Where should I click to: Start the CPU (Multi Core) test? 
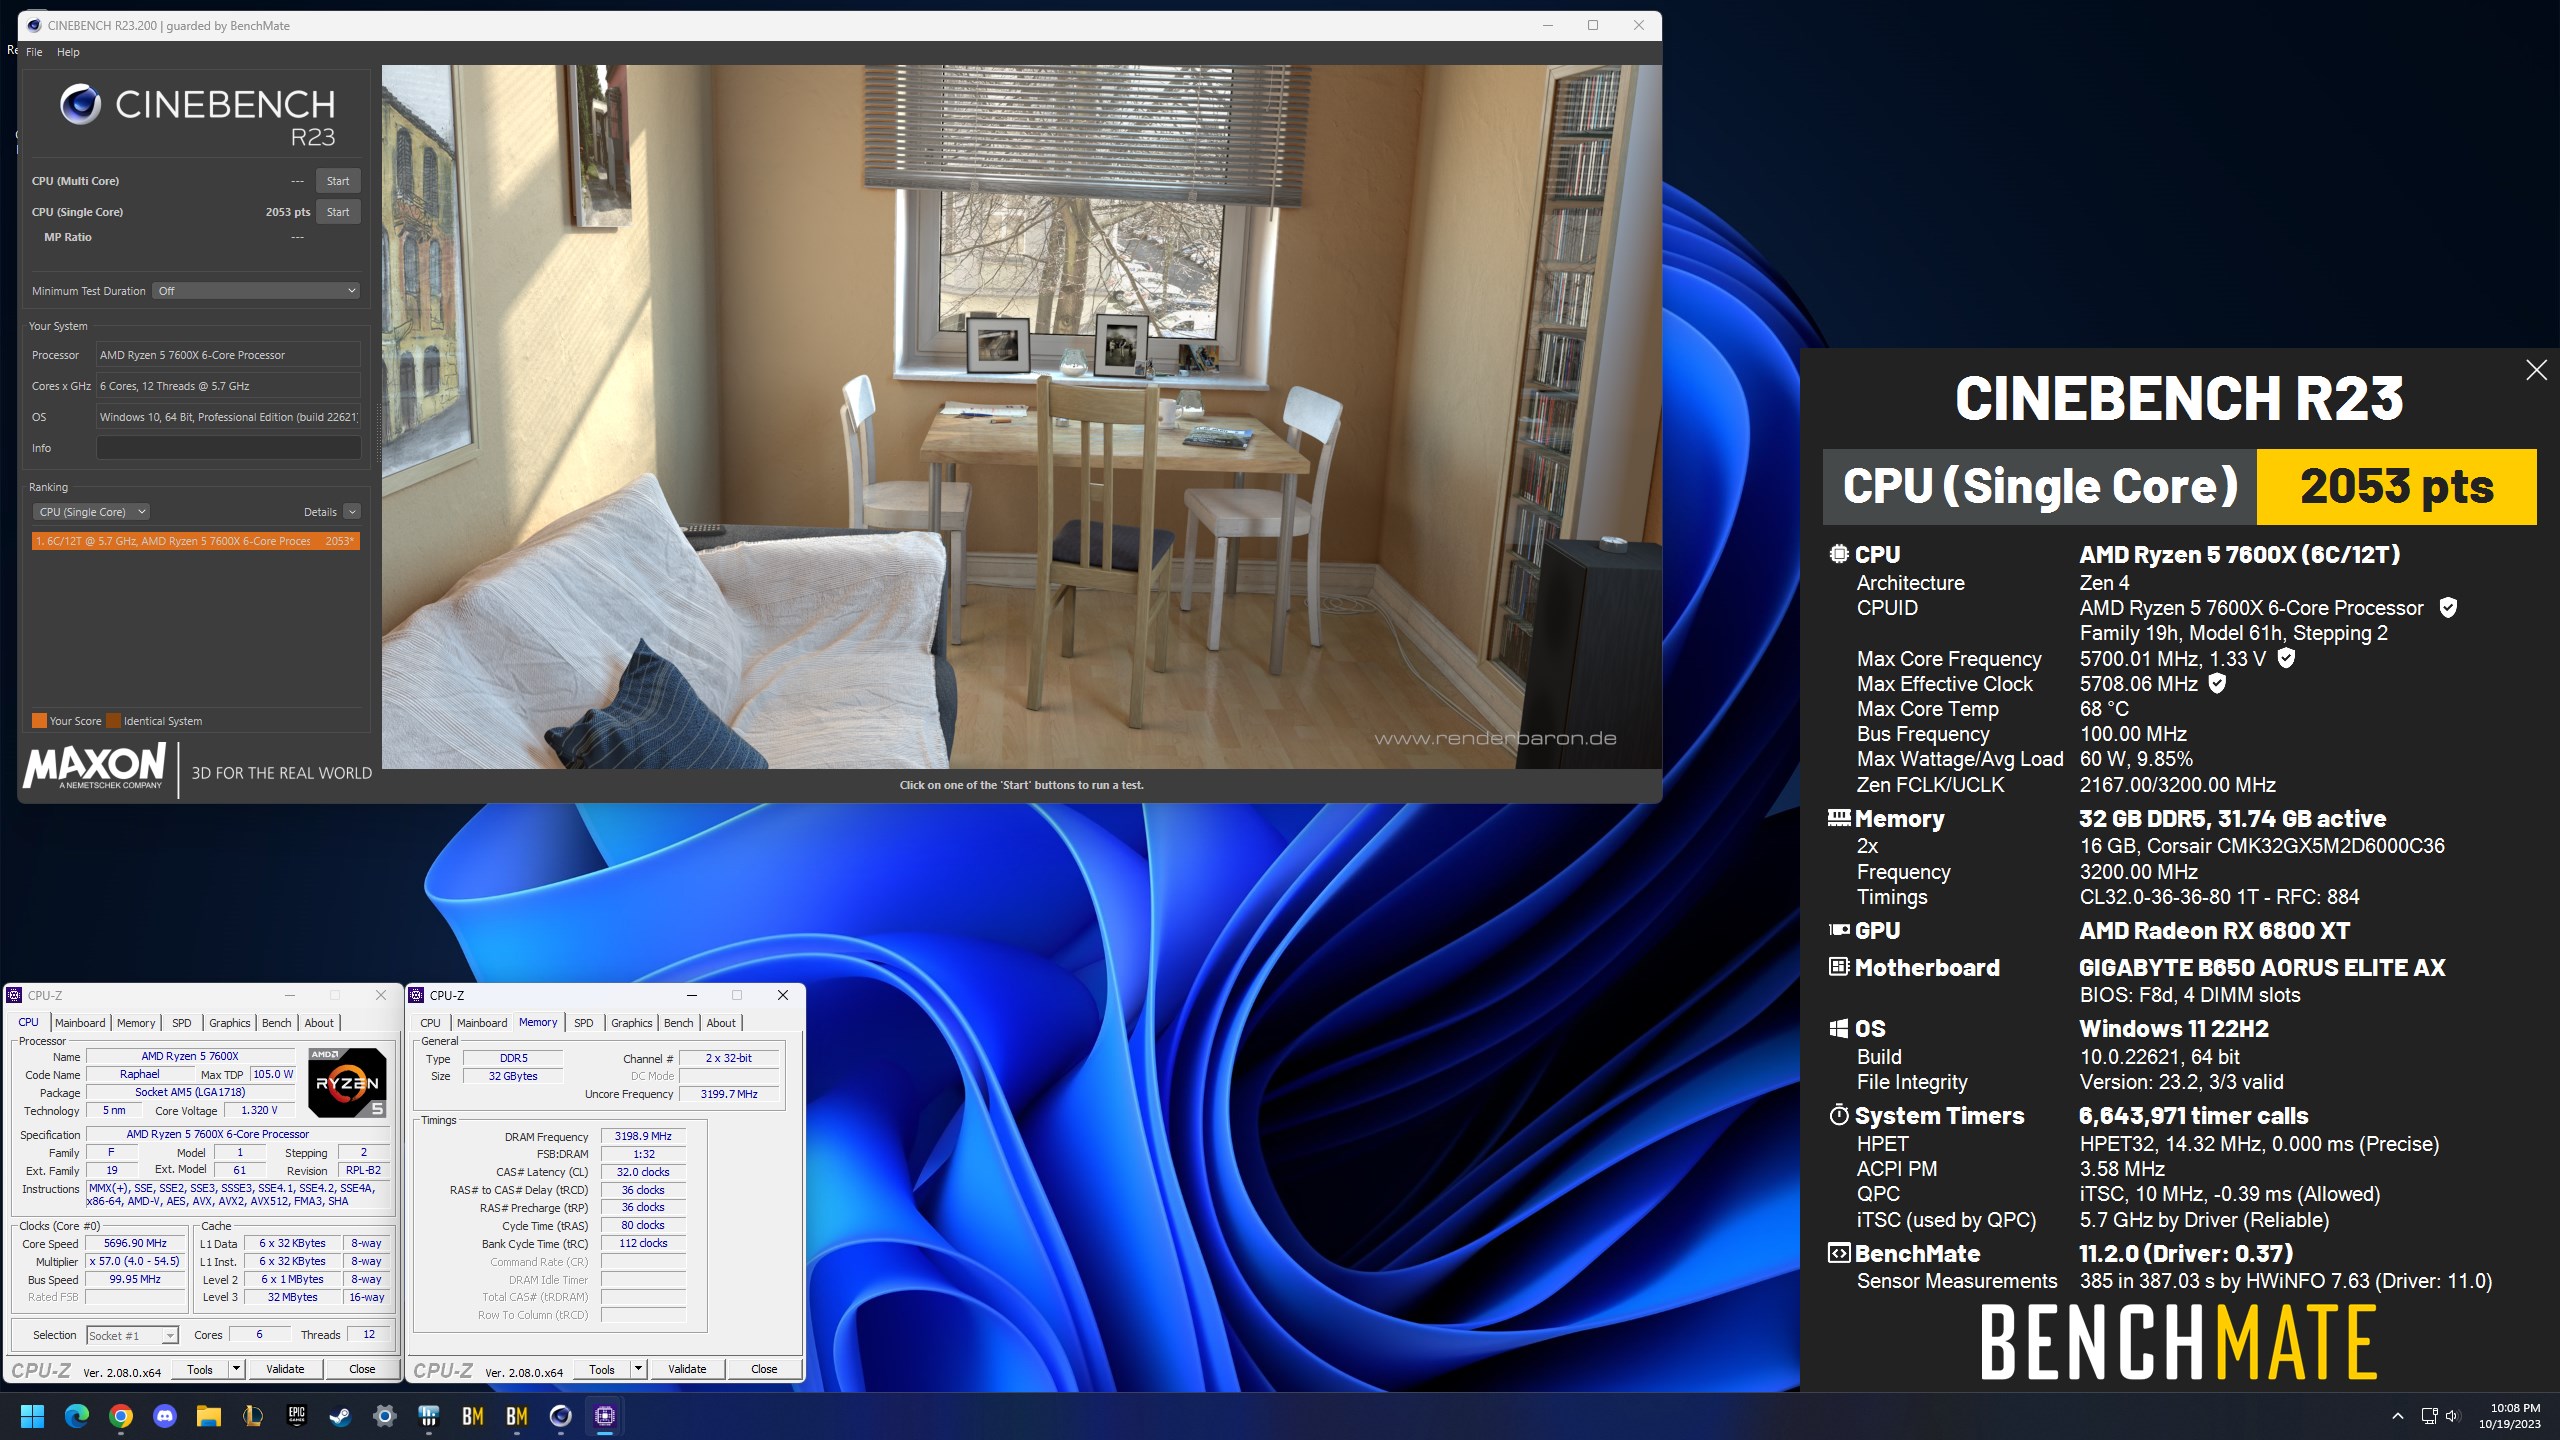(338, 181)
